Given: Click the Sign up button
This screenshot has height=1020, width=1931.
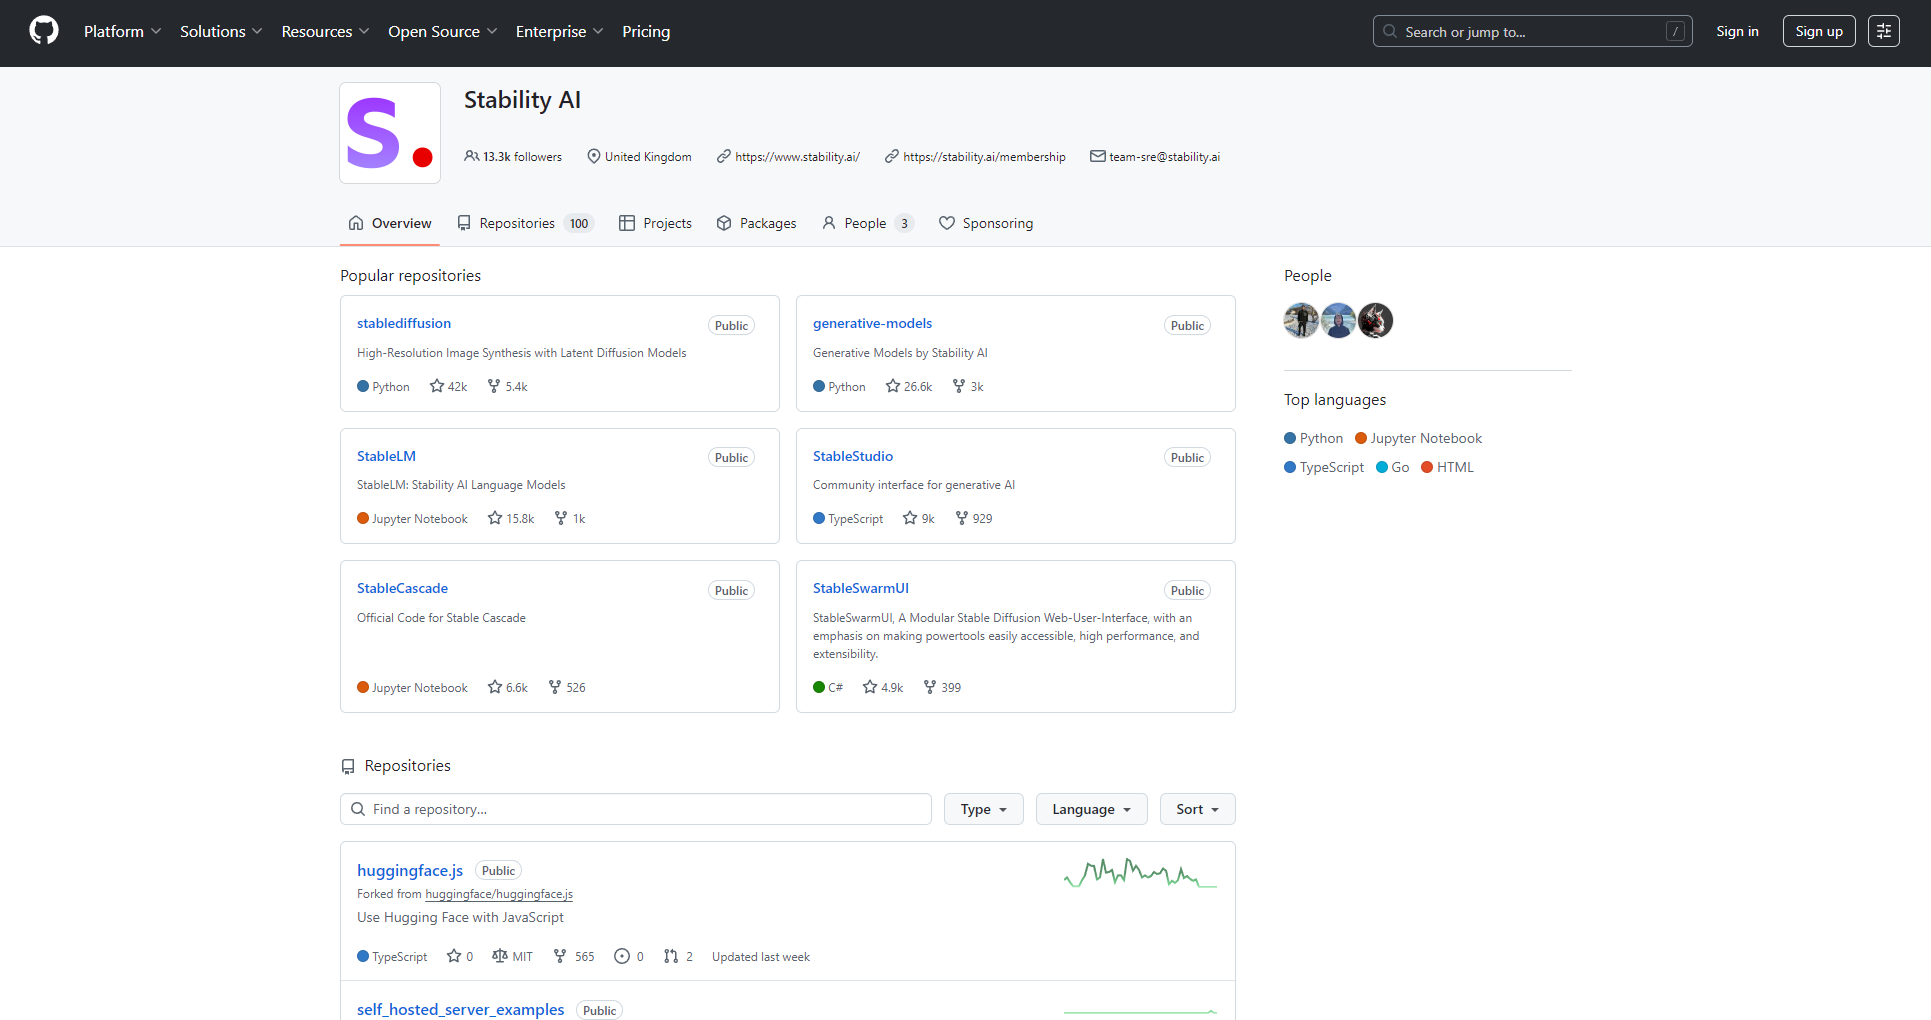Looking at the screenshot, I should pyautogui.click(x=1818, y=31).
